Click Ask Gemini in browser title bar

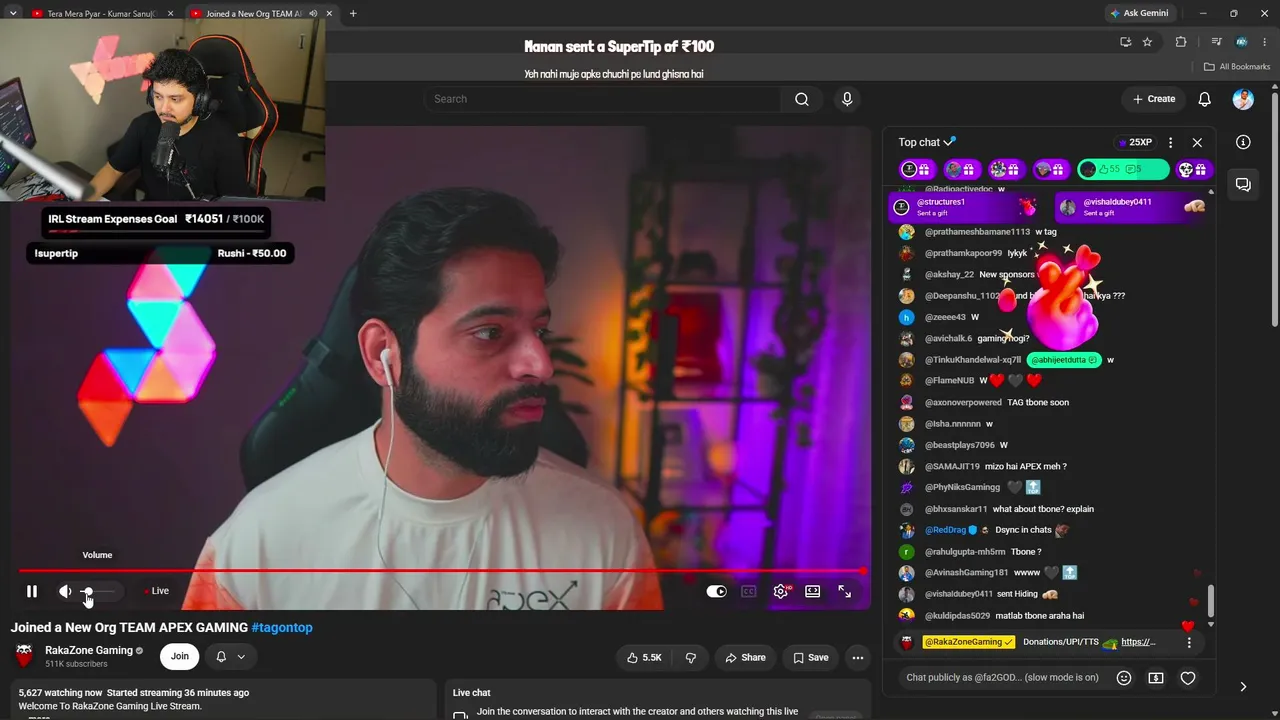pyautogui.click(x=1139, y=14)
